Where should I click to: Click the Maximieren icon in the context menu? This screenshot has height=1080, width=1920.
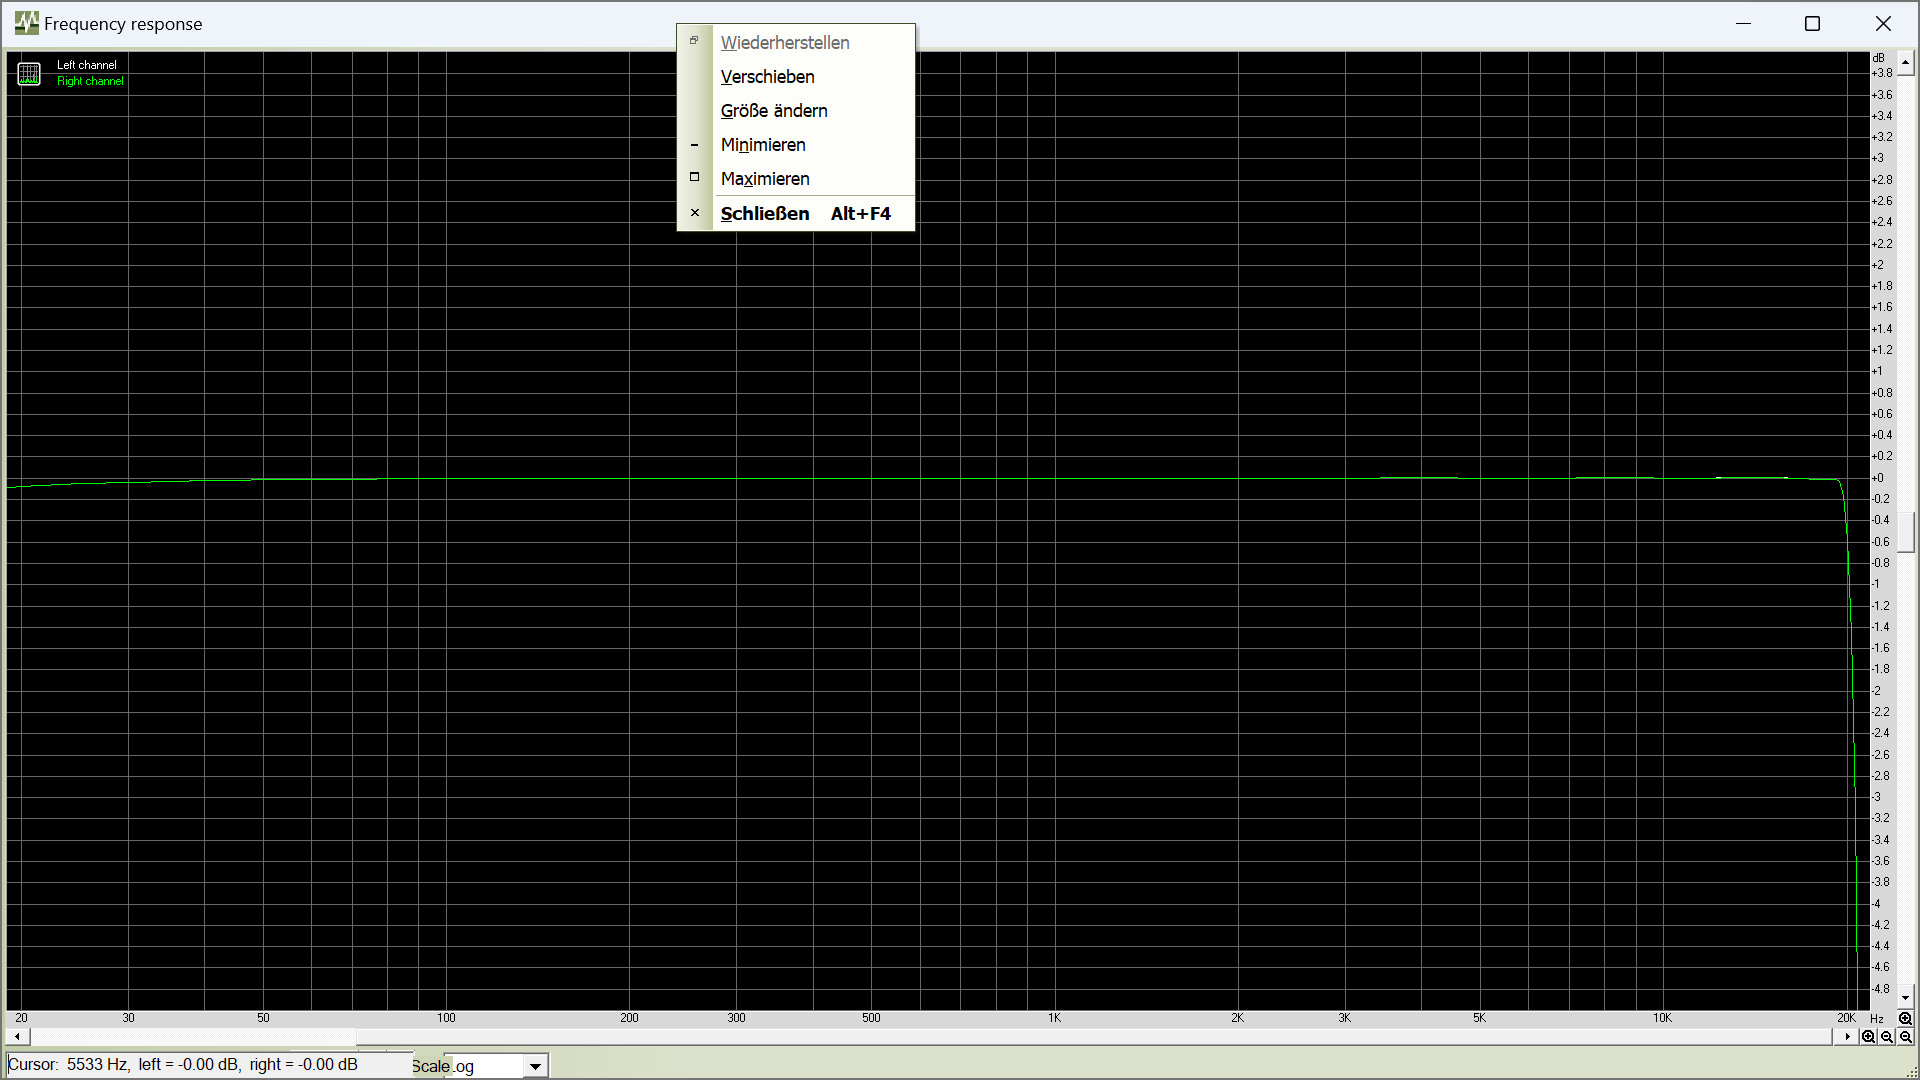pyautogui.click(x=694, y=176)
